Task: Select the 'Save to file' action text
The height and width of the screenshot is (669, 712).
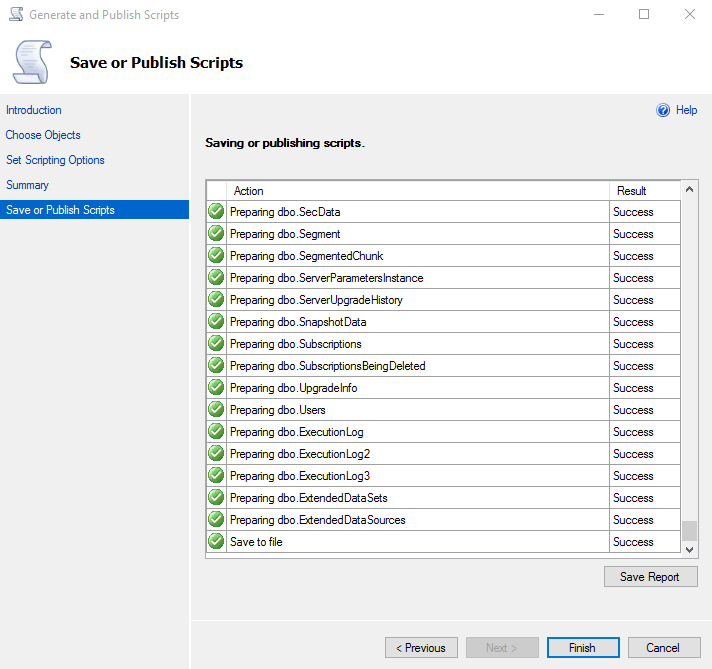Action: click(x=256, y=542)
